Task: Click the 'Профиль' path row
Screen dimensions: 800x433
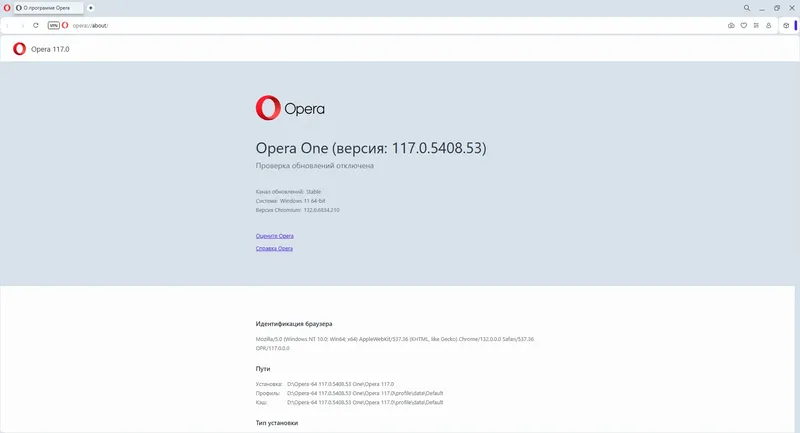Action: (349, 393)
